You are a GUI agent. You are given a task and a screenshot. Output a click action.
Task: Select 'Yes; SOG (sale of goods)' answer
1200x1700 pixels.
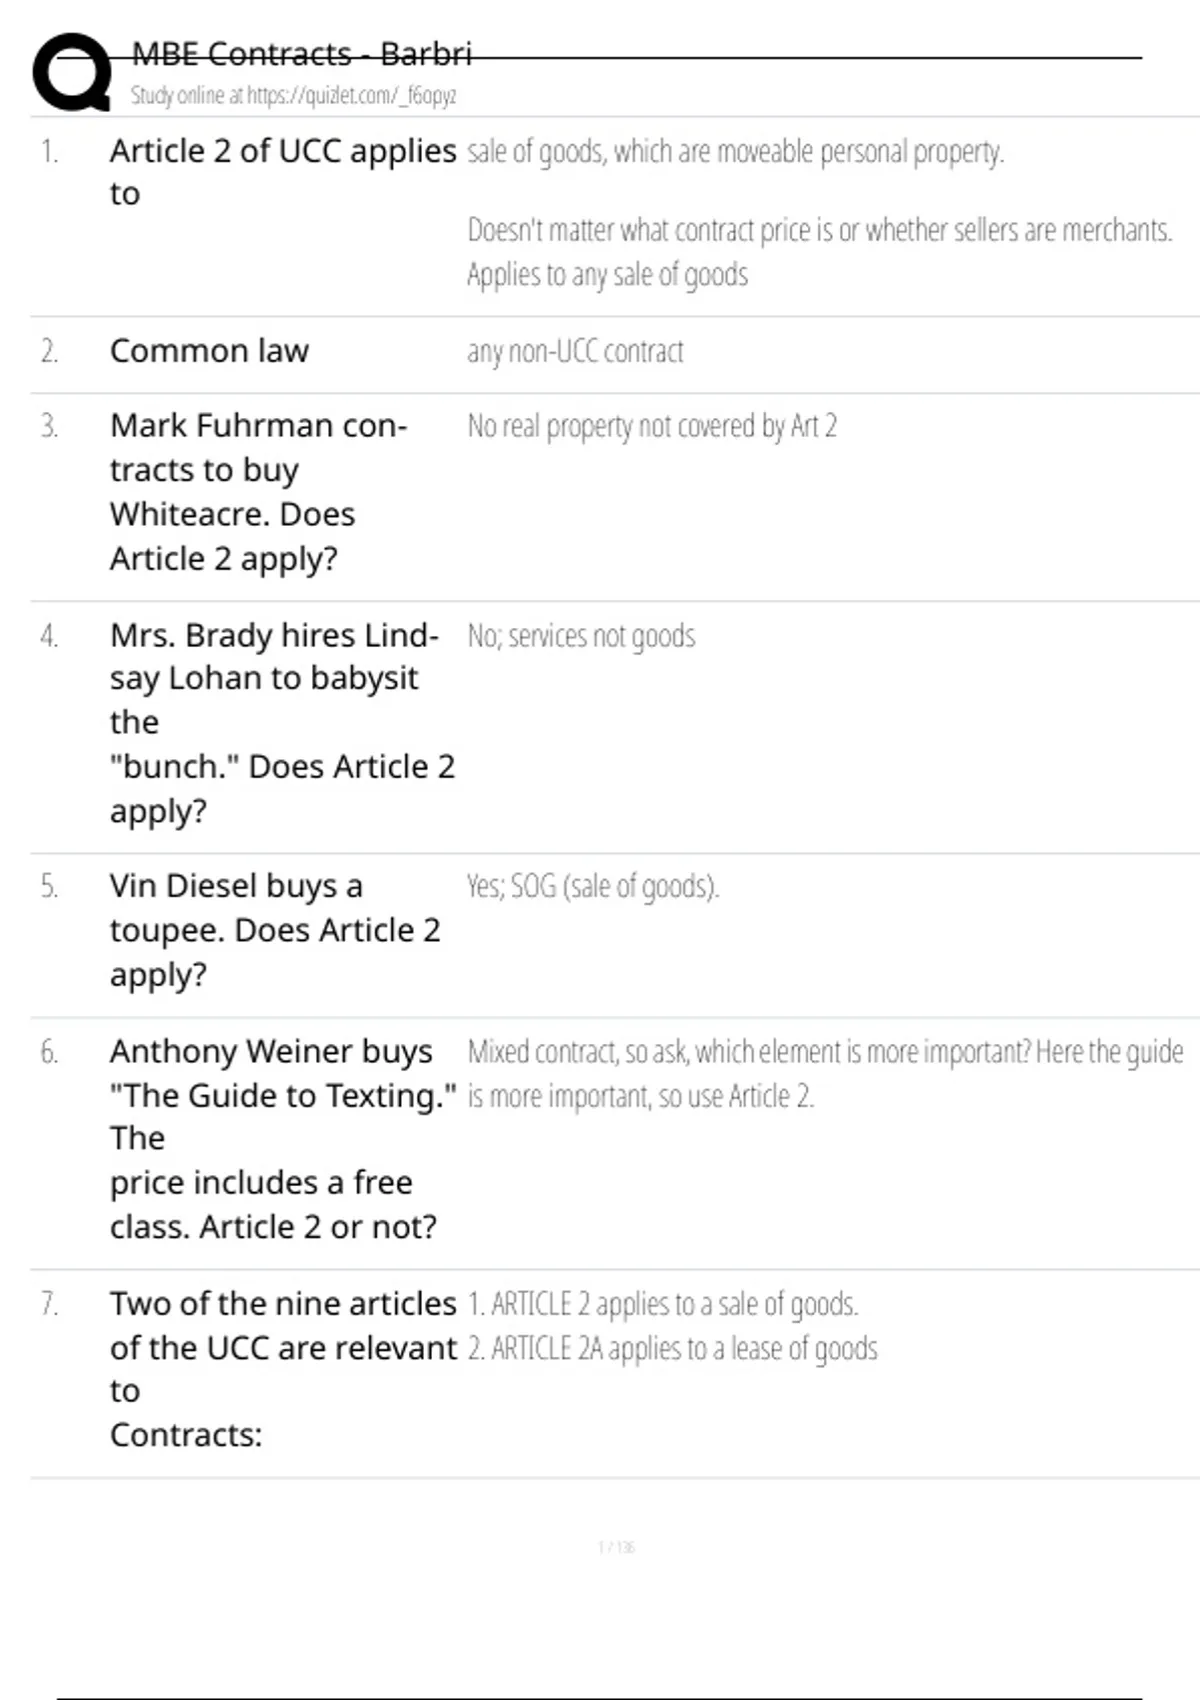593,887
